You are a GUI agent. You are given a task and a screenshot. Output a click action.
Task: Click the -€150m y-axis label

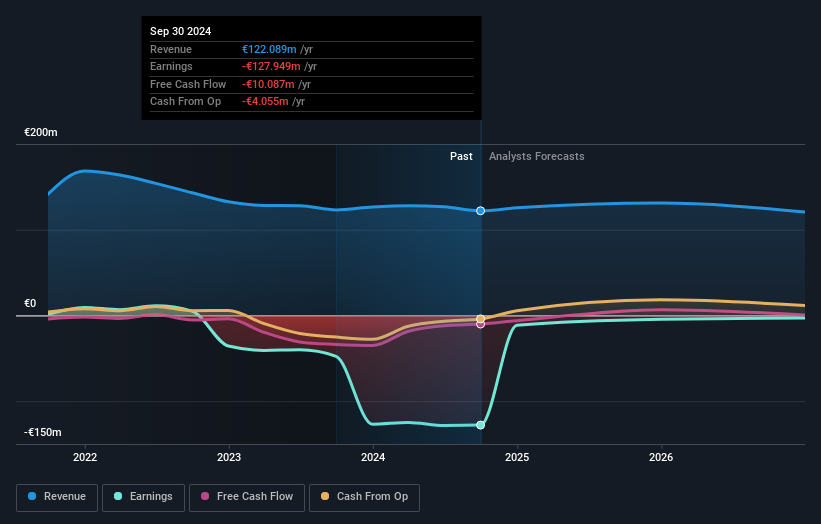coord(42,432)
